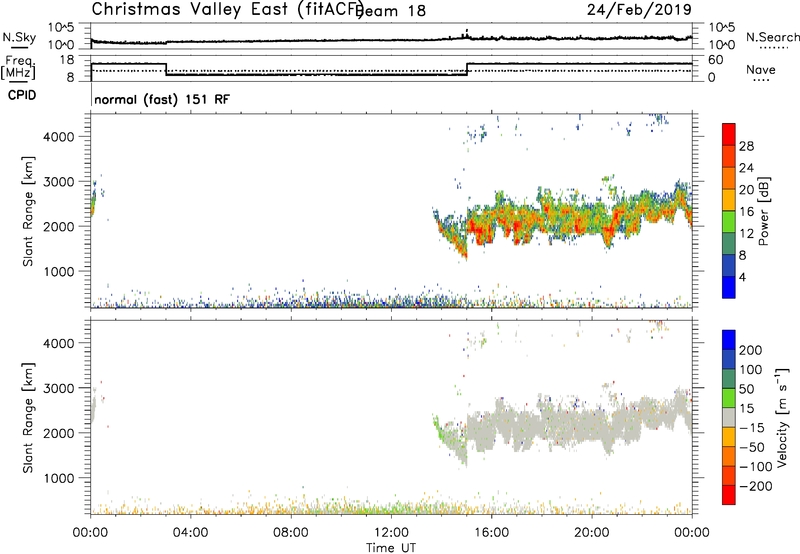This screenshot has width=800, height=554.
Task: Click the '16:00' time tick label
Action: point(491,533)
